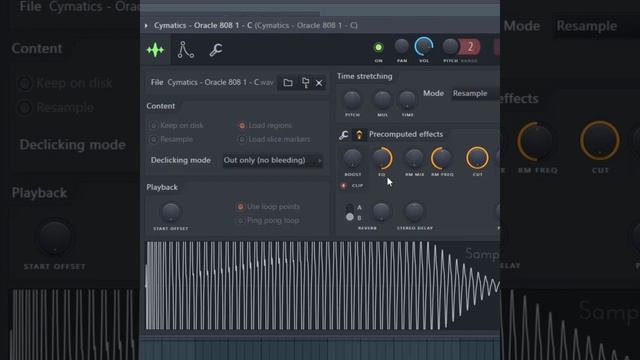The image size is (640, 360).
Task: Click the channel PITCH knob in header
Action: [x=450, y=47]
